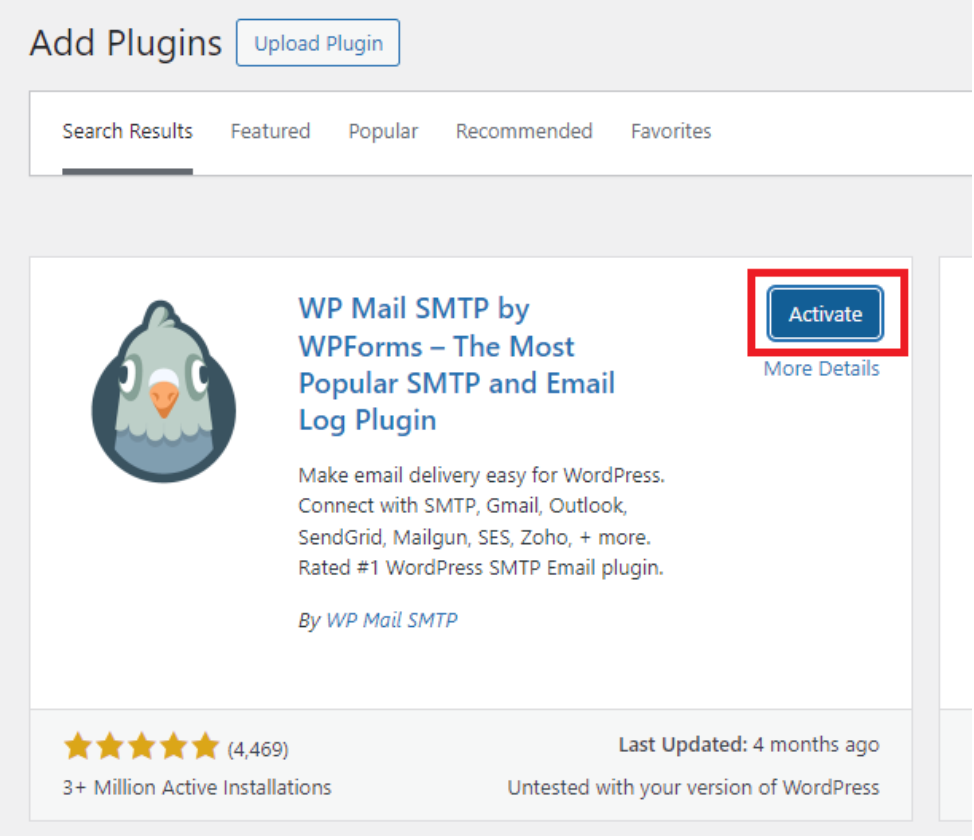Open the WP Mail SMTP plugin title link

[x=457, y=365]
